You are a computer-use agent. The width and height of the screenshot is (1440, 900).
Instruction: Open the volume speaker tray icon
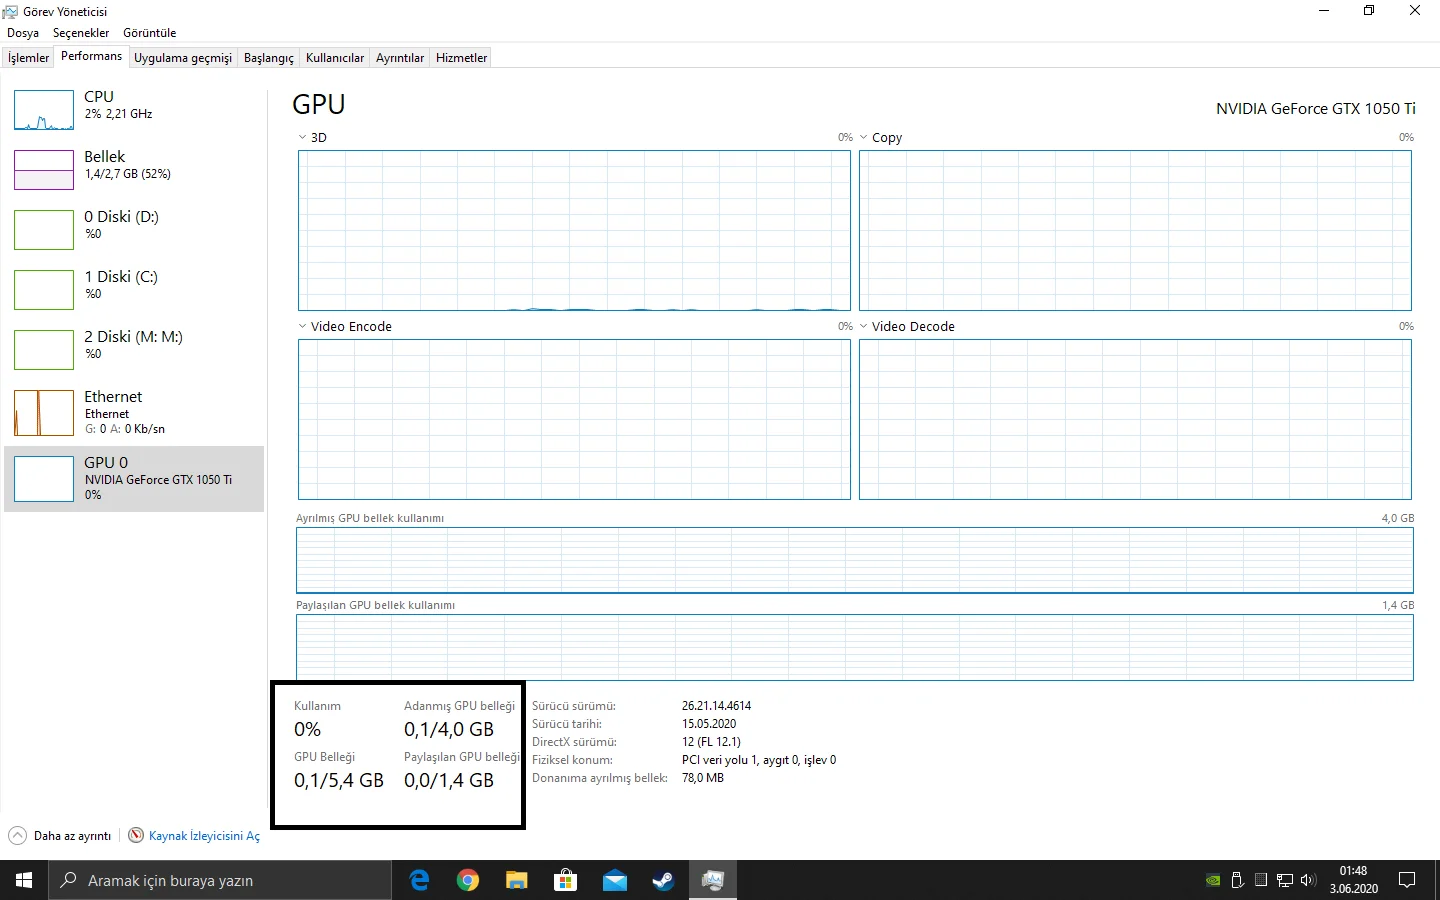point(1308,881)
